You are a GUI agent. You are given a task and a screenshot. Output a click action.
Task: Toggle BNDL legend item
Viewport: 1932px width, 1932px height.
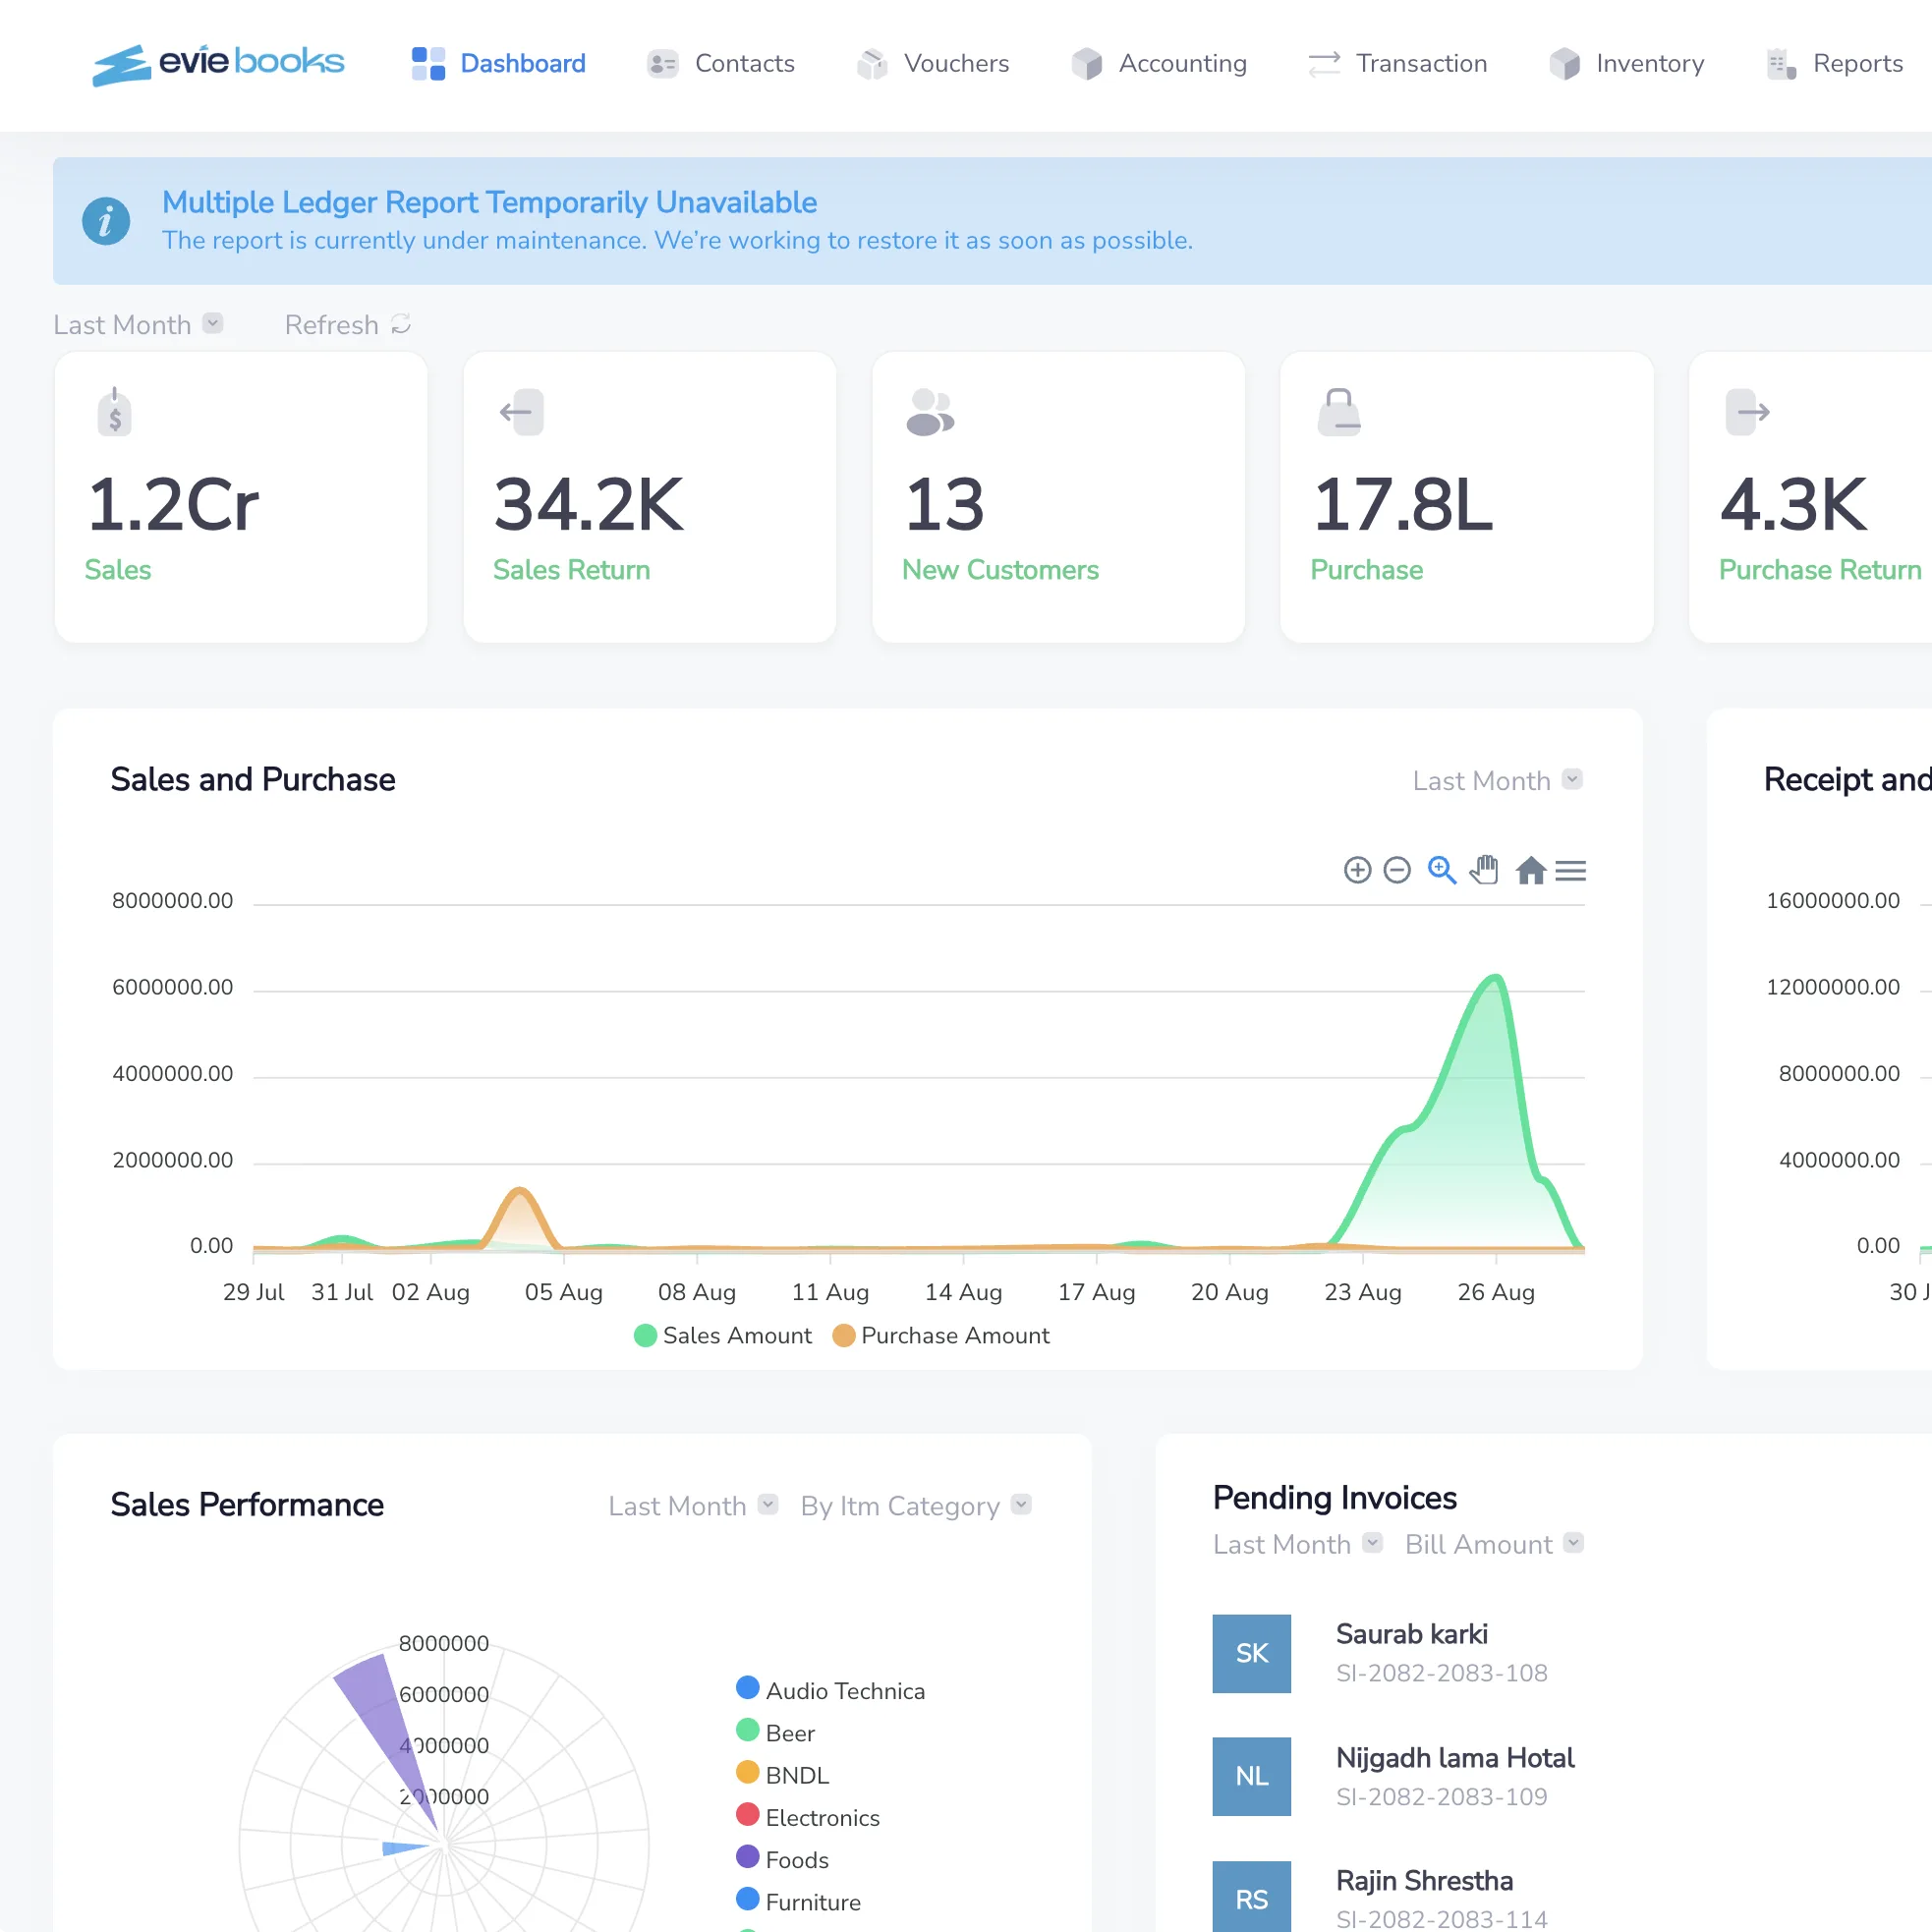(782, 1774)
